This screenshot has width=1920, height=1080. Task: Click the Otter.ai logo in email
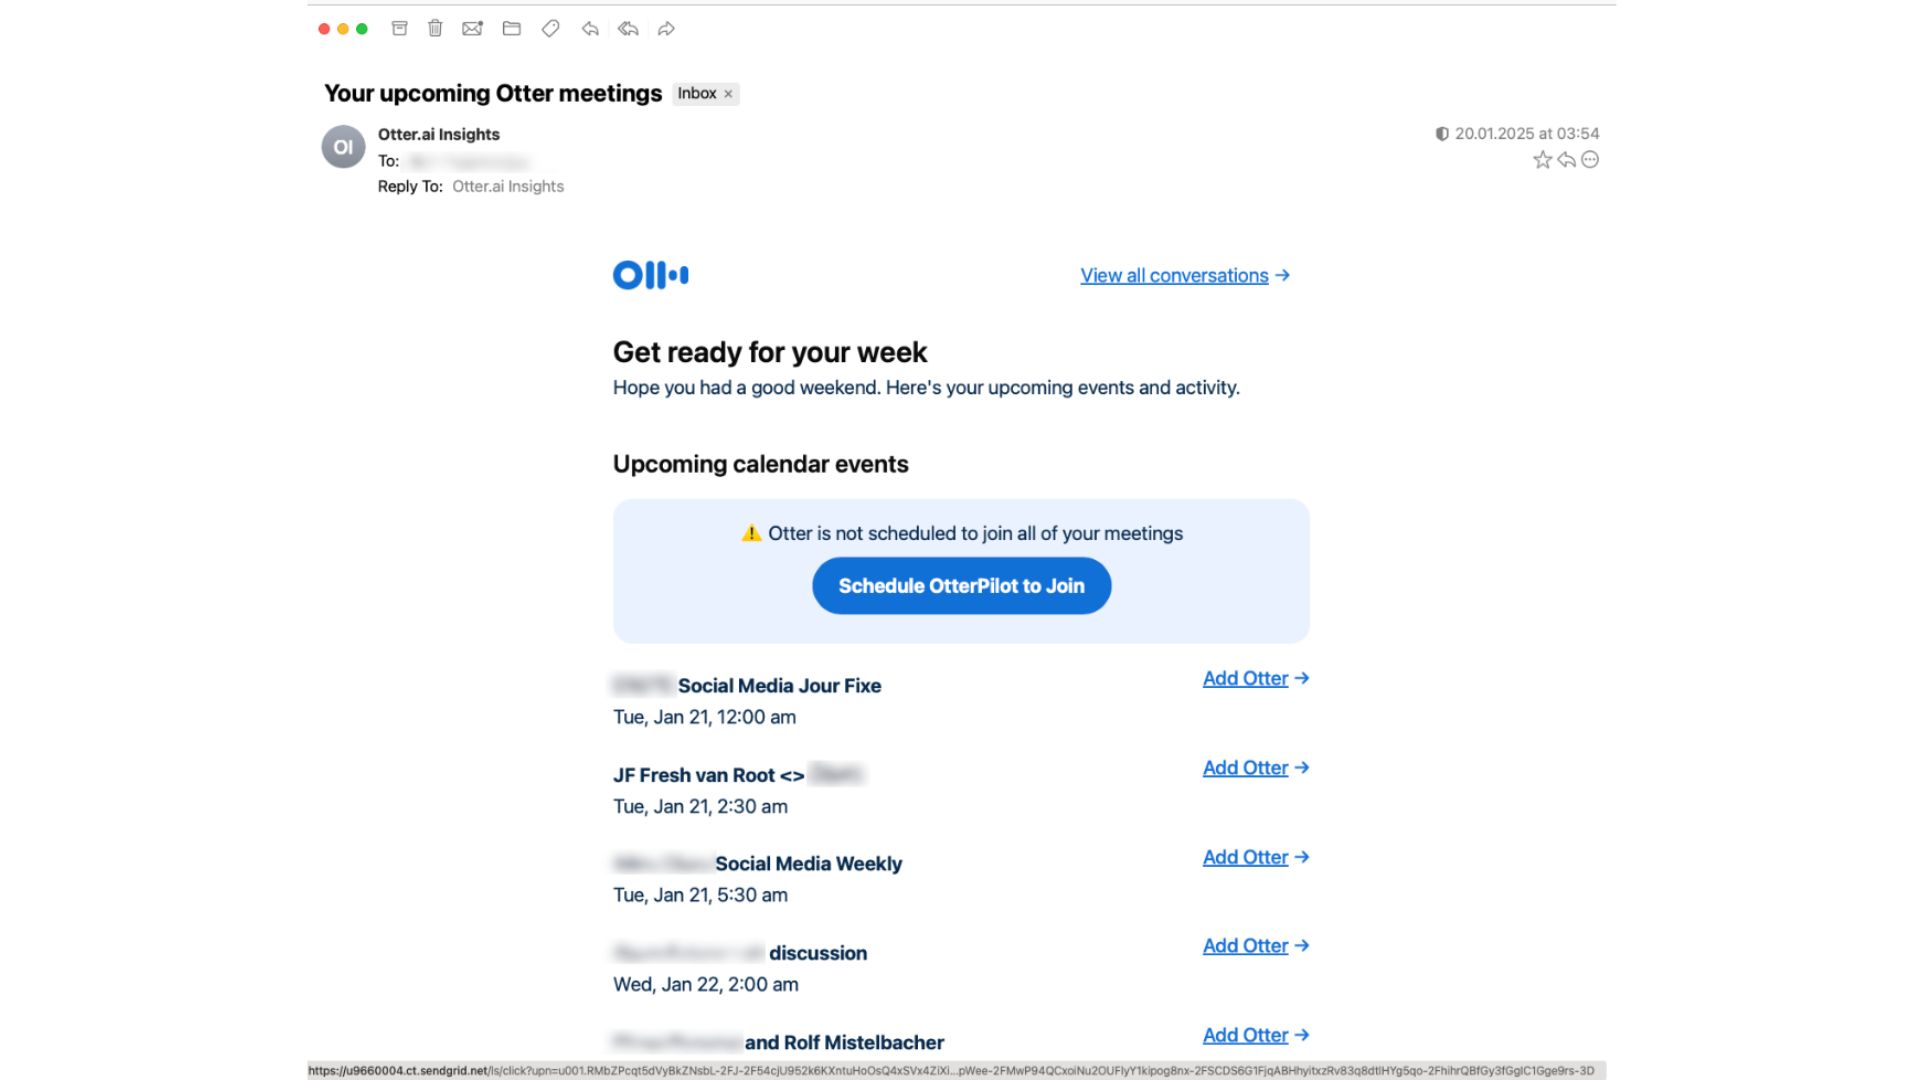tap(650, 275)
